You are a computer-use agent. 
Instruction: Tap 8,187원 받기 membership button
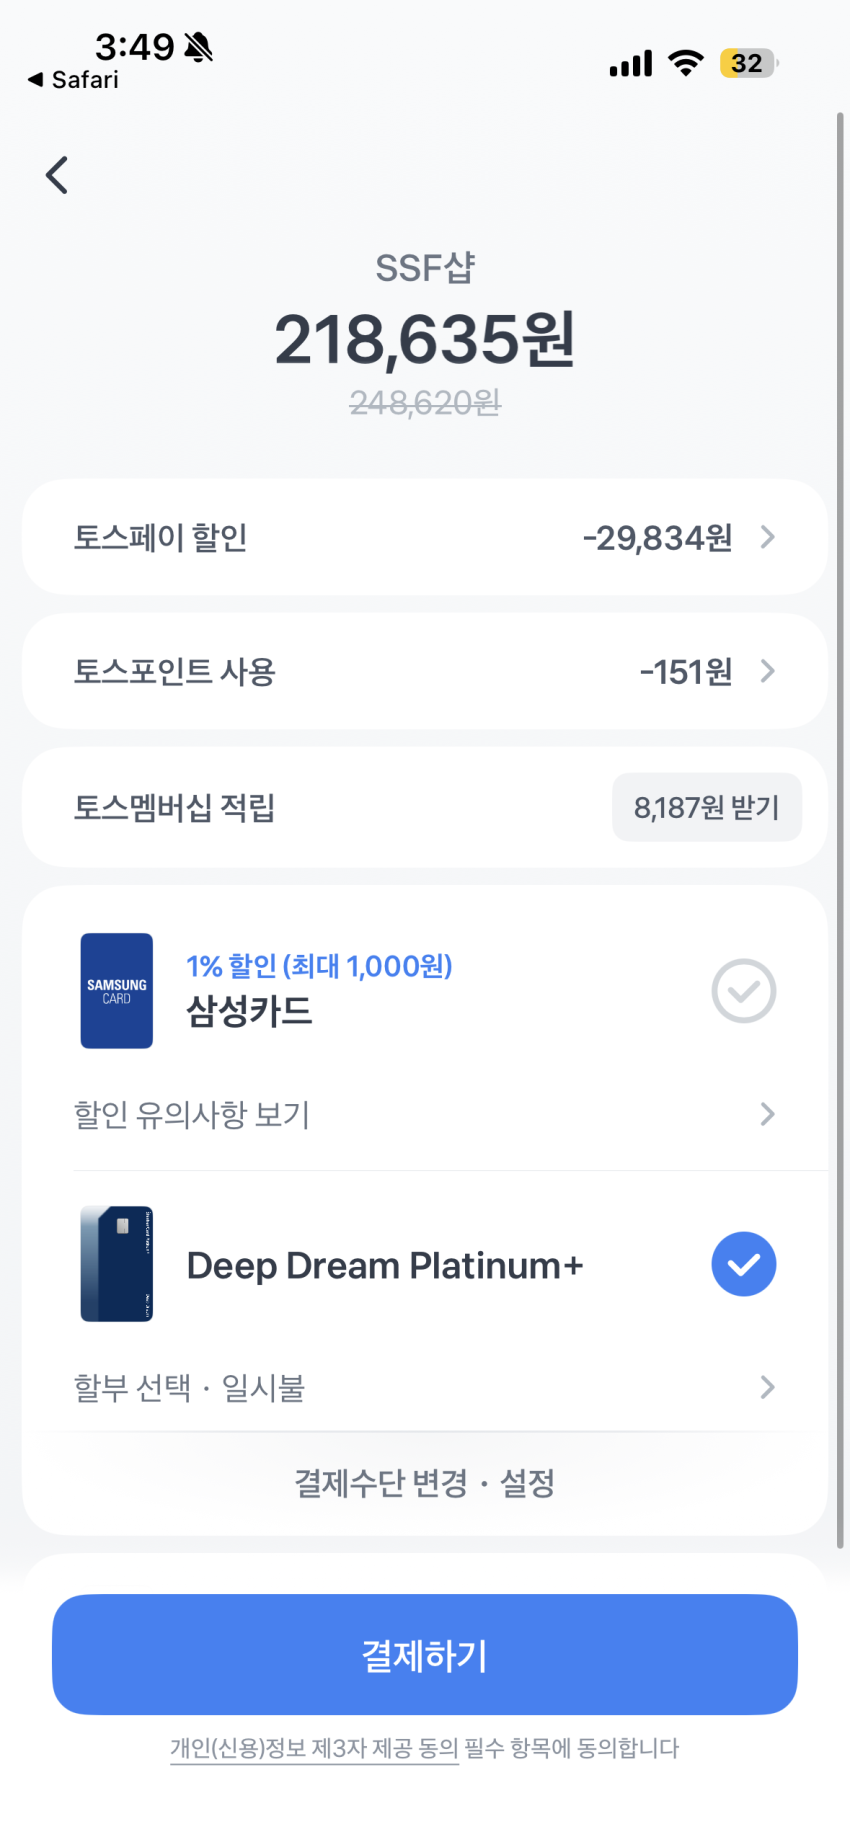pos(706,807)
